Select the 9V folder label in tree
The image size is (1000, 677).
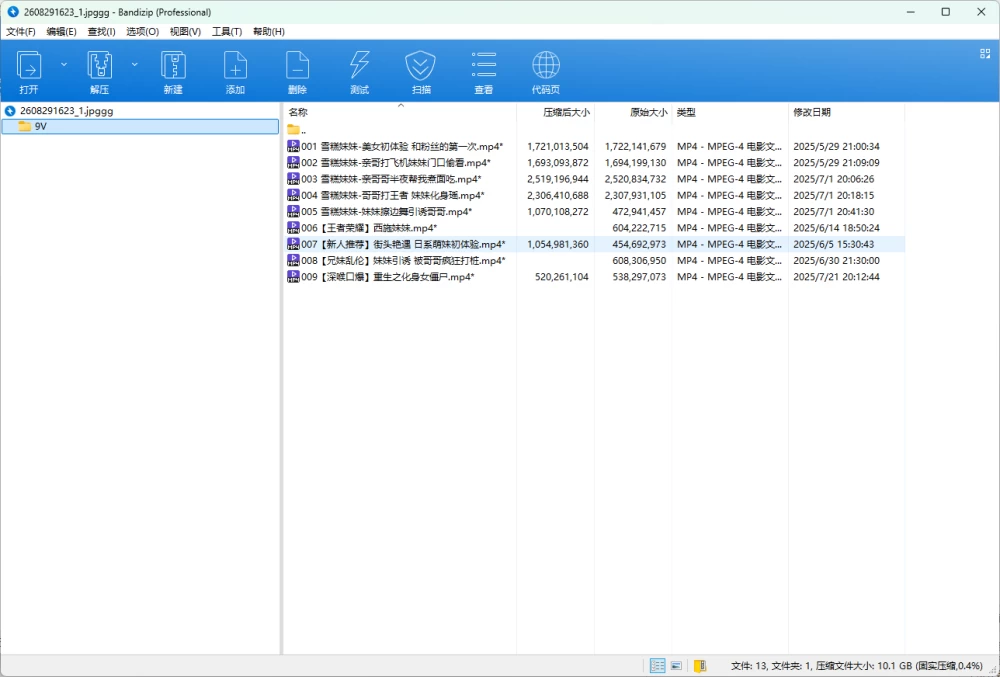[41, 126]
